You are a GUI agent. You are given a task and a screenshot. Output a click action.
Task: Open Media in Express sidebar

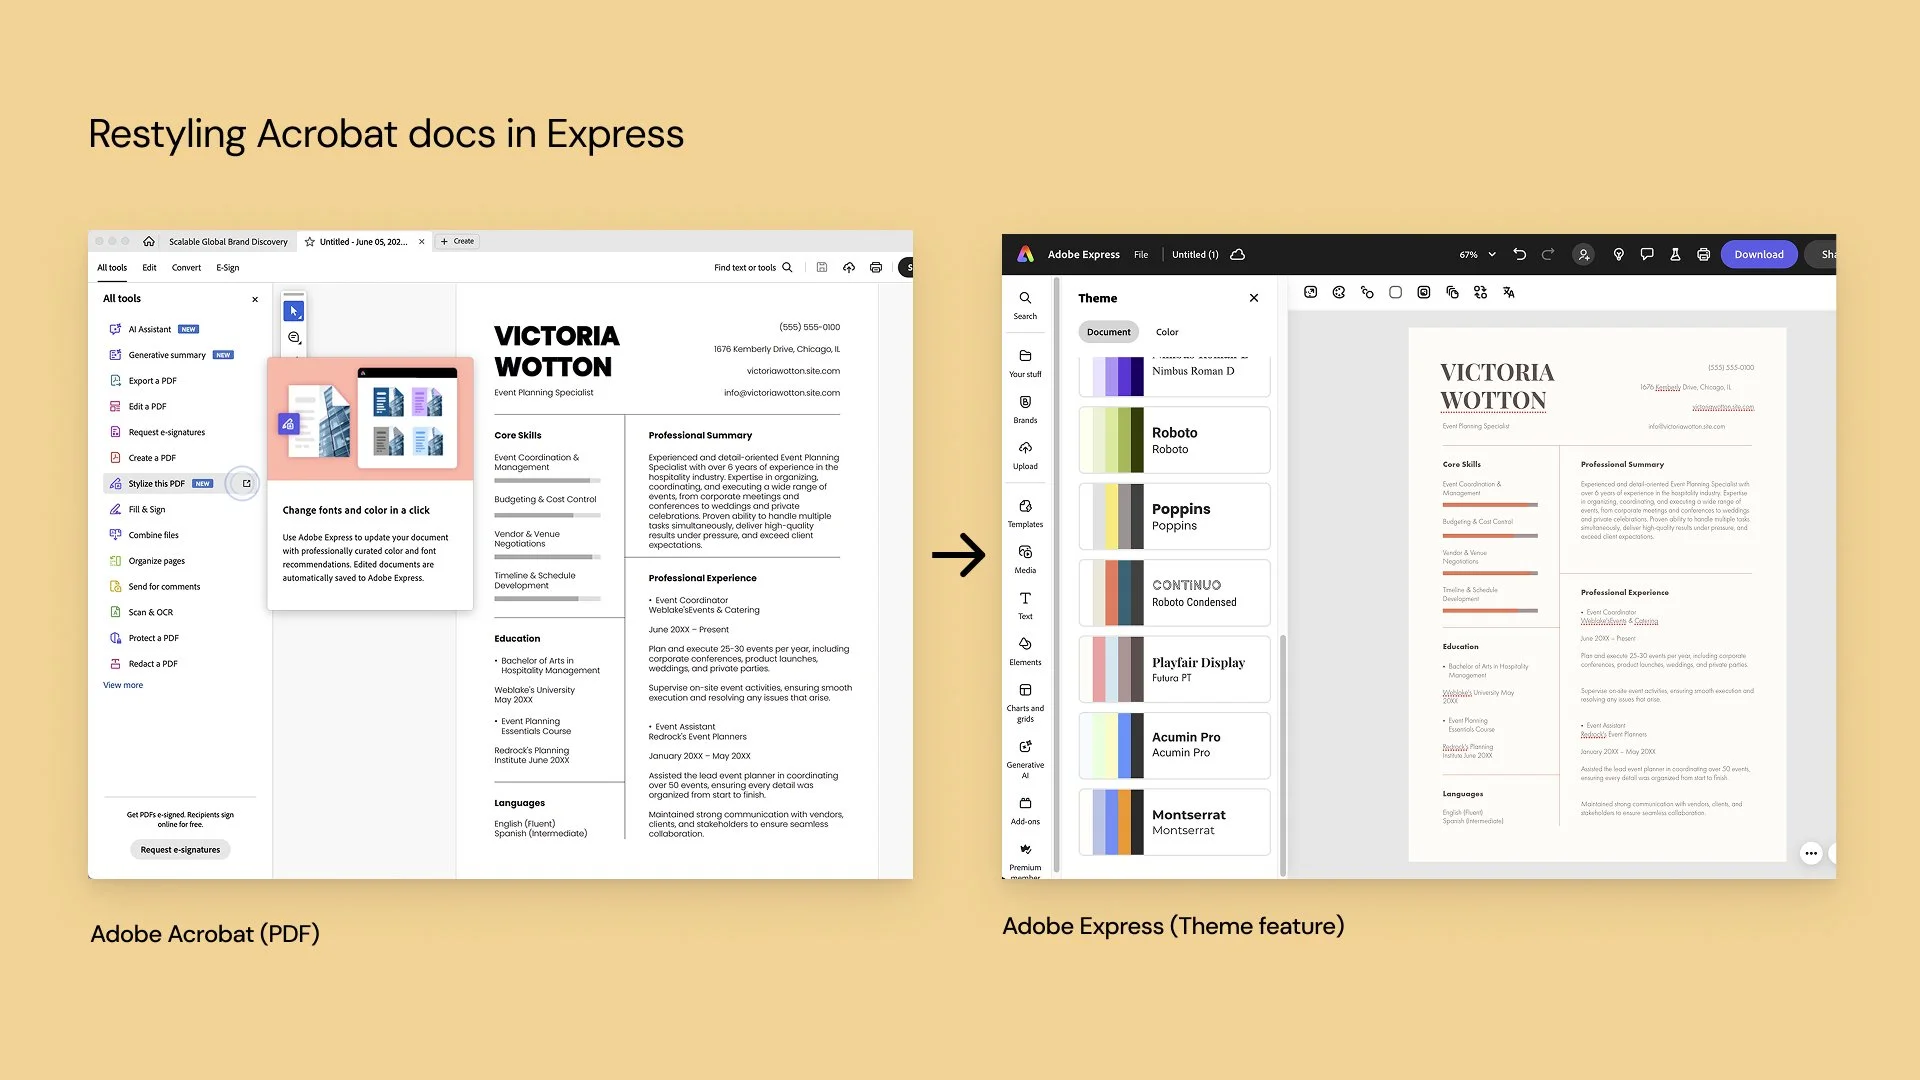[x=1025, y=559]
